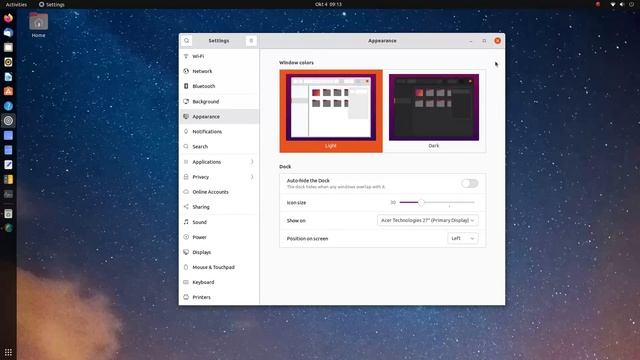Launch Firefox from the dock
Image resolution: width=640 pixels, height=360 pixels.
[8, 18]
